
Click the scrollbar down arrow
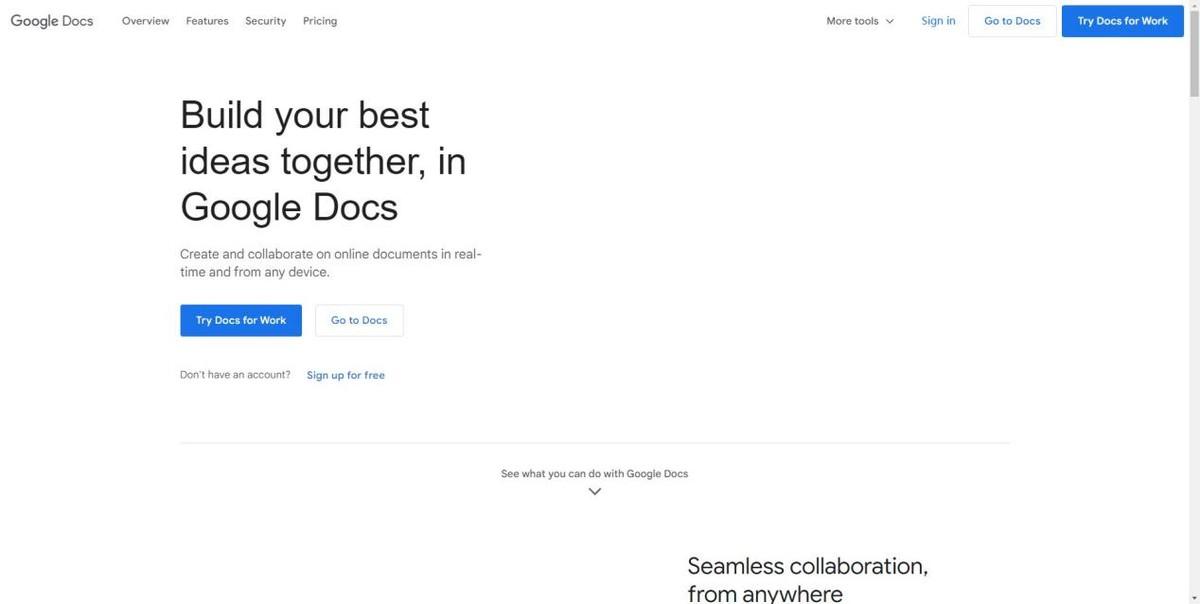(1194, 598)
